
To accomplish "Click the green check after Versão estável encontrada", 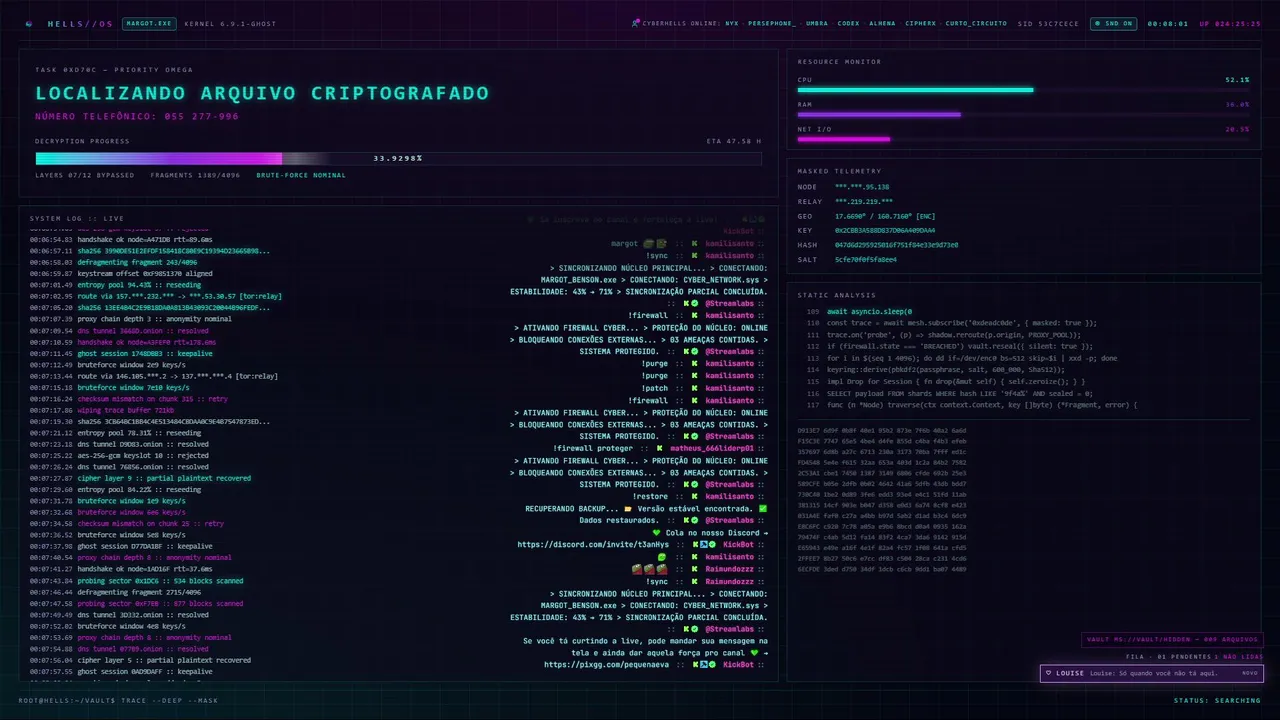I will click(763, 508).
